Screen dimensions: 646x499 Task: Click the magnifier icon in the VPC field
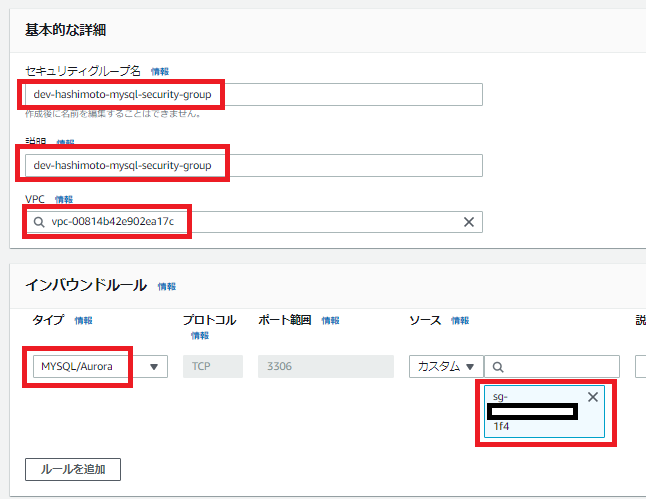tap(39, 222)
